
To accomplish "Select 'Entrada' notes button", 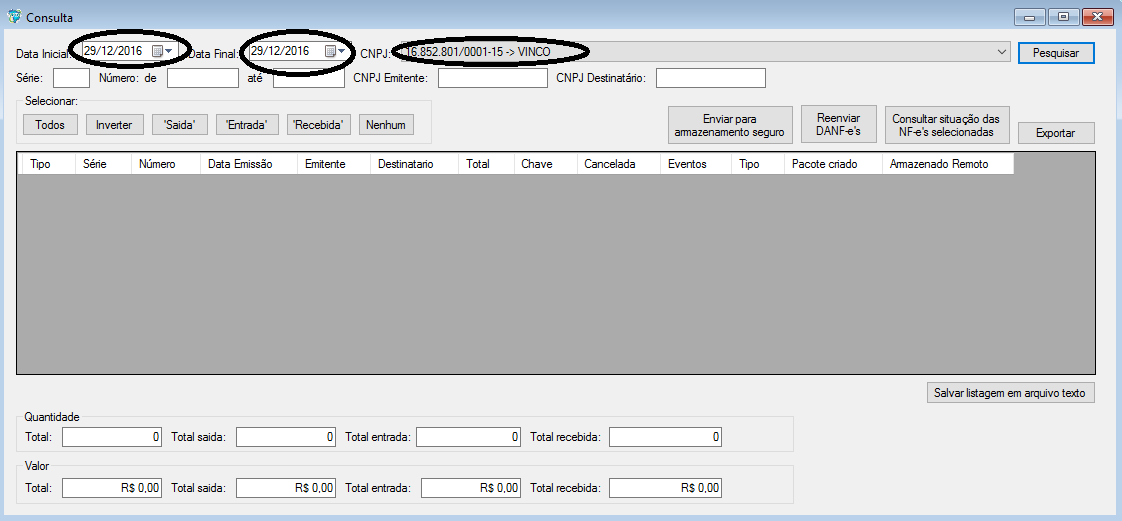I will (x=247, y=125).
